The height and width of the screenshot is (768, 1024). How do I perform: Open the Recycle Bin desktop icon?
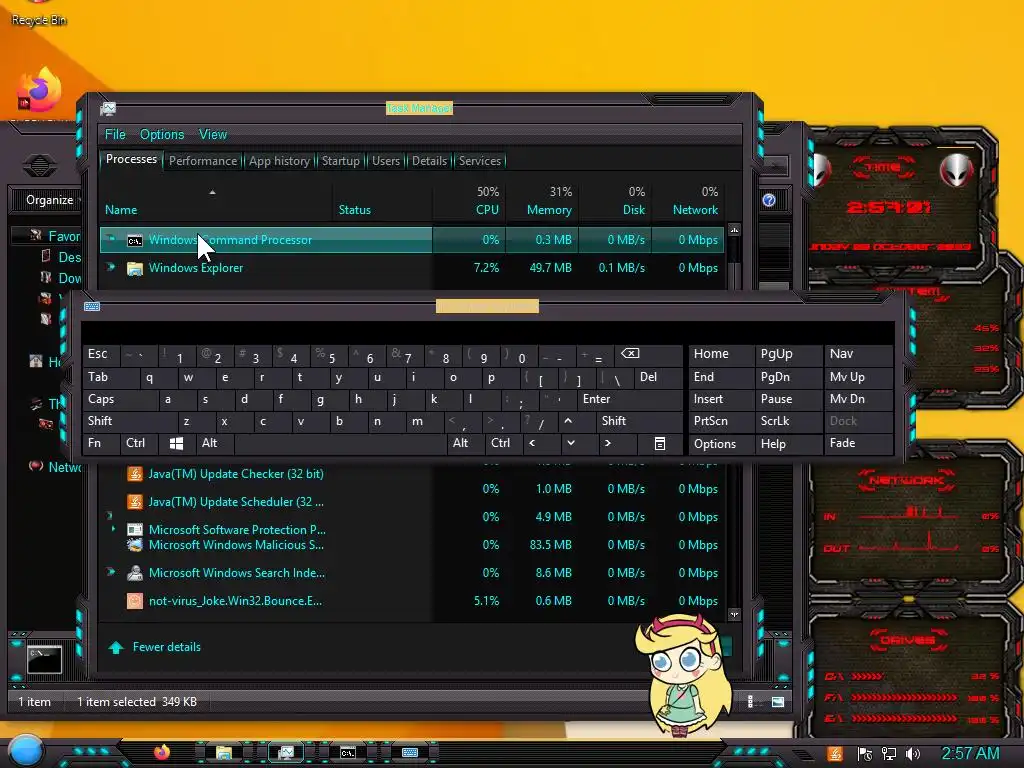pos(39,13)
